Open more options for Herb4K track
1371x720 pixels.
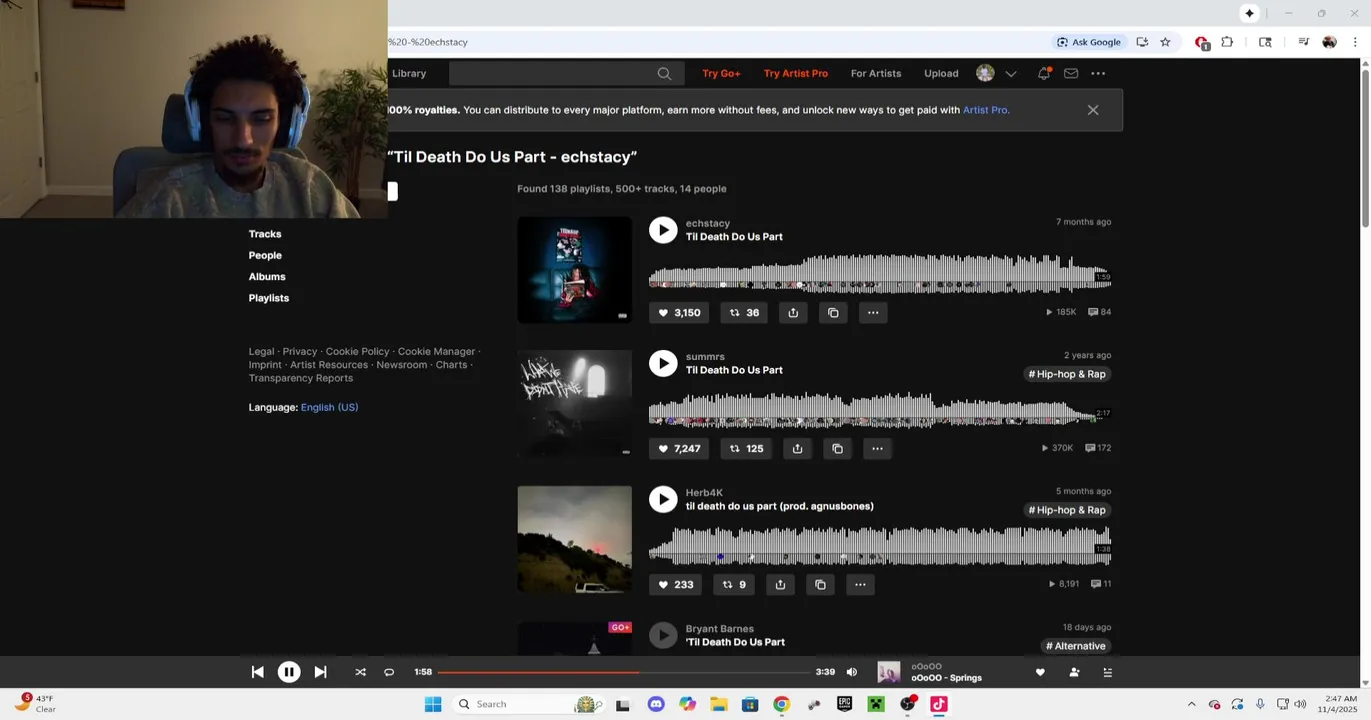[x=860, y=585]
